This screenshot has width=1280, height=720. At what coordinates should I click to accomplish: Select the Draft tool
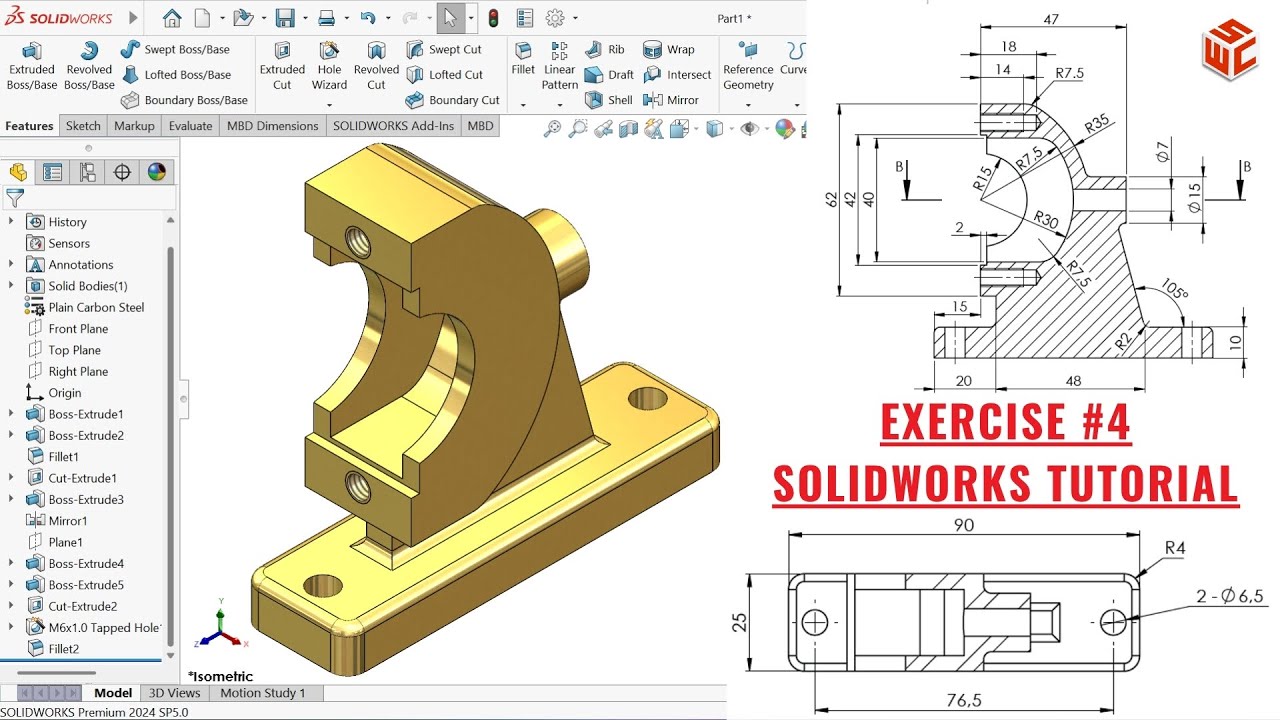pos(609,74)
